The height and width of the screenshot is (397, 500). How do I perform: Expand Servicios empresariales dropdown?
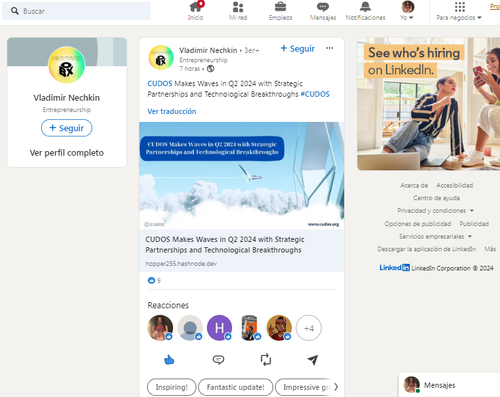click(435, 236)
